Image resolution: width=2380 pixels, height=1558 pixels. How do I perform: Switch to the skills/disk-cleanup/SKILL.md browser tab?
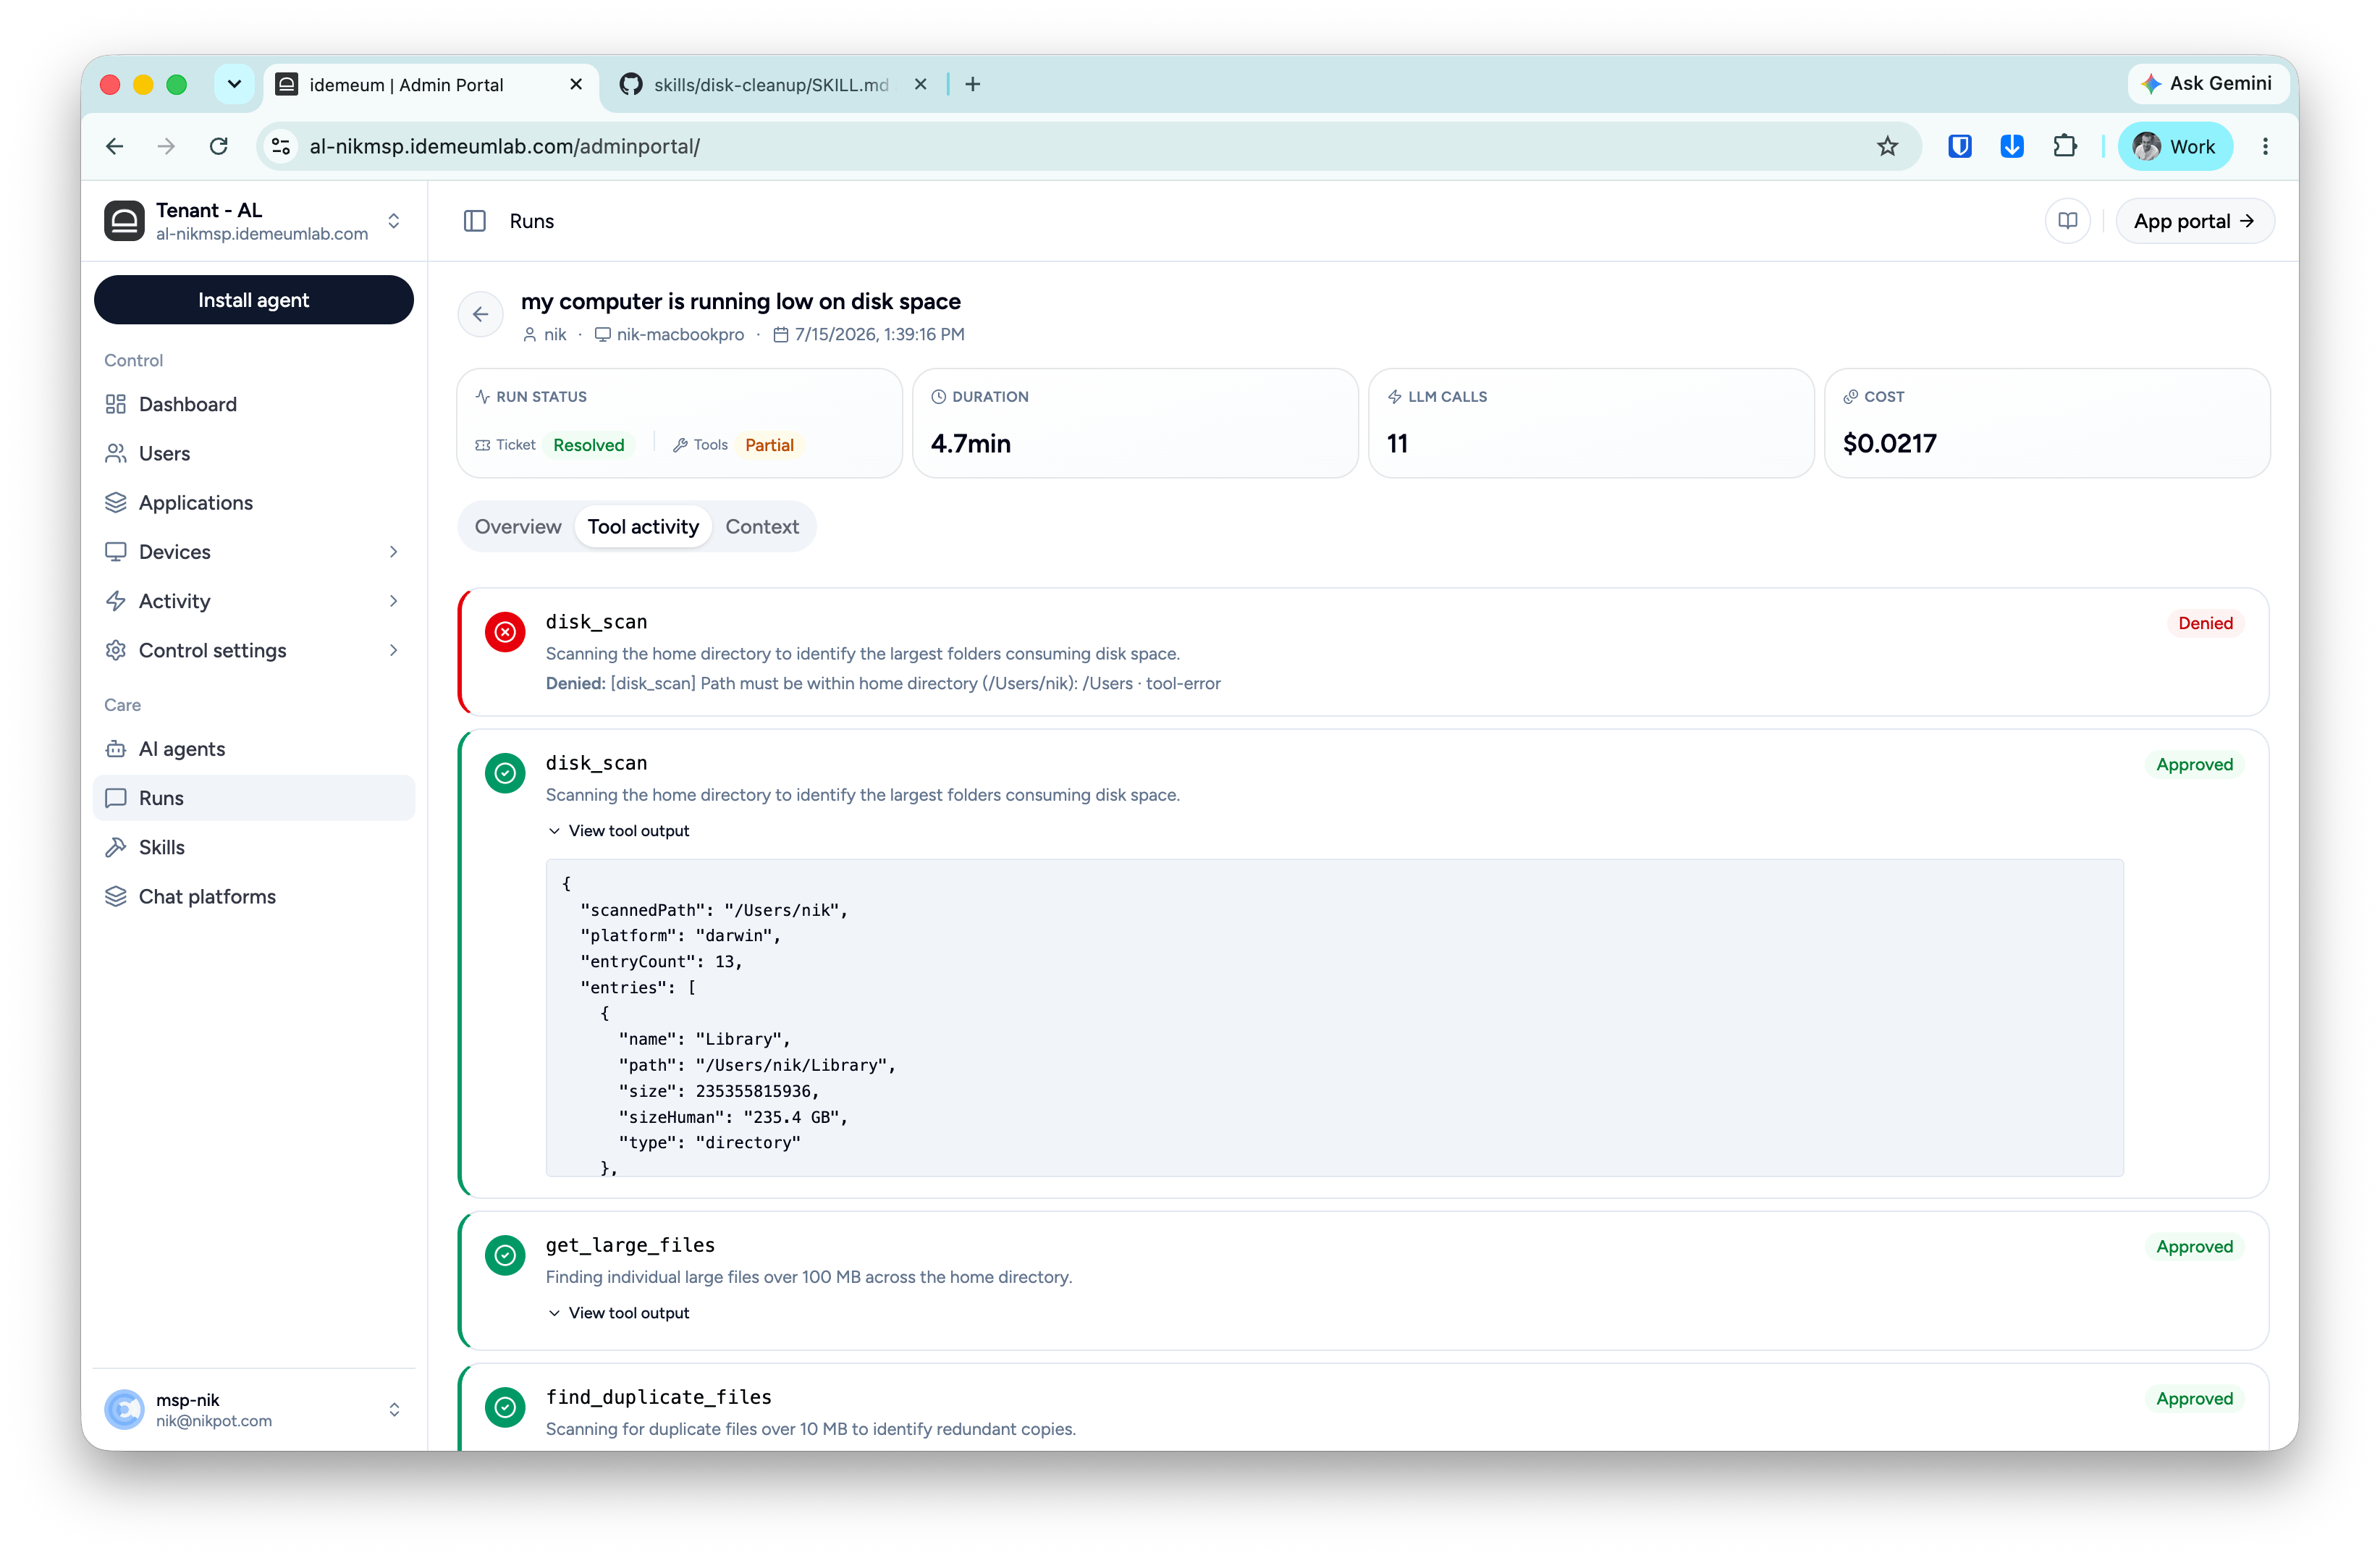tap(772, 85)
